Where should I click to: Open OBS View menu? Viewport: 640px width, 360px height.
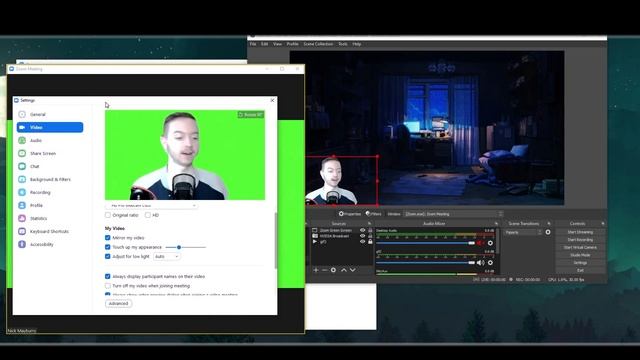coord(277,44)
